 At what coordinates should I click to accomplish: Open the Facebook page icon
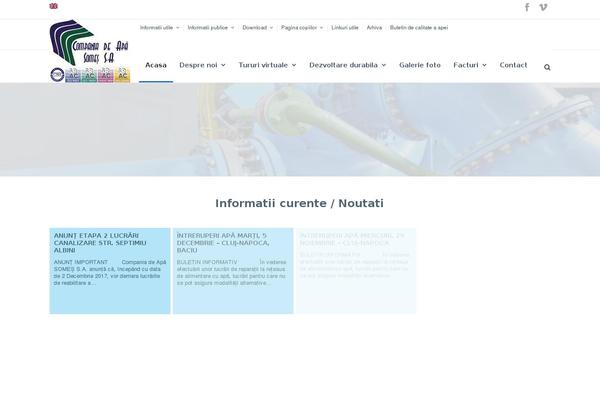pos(527,7)
